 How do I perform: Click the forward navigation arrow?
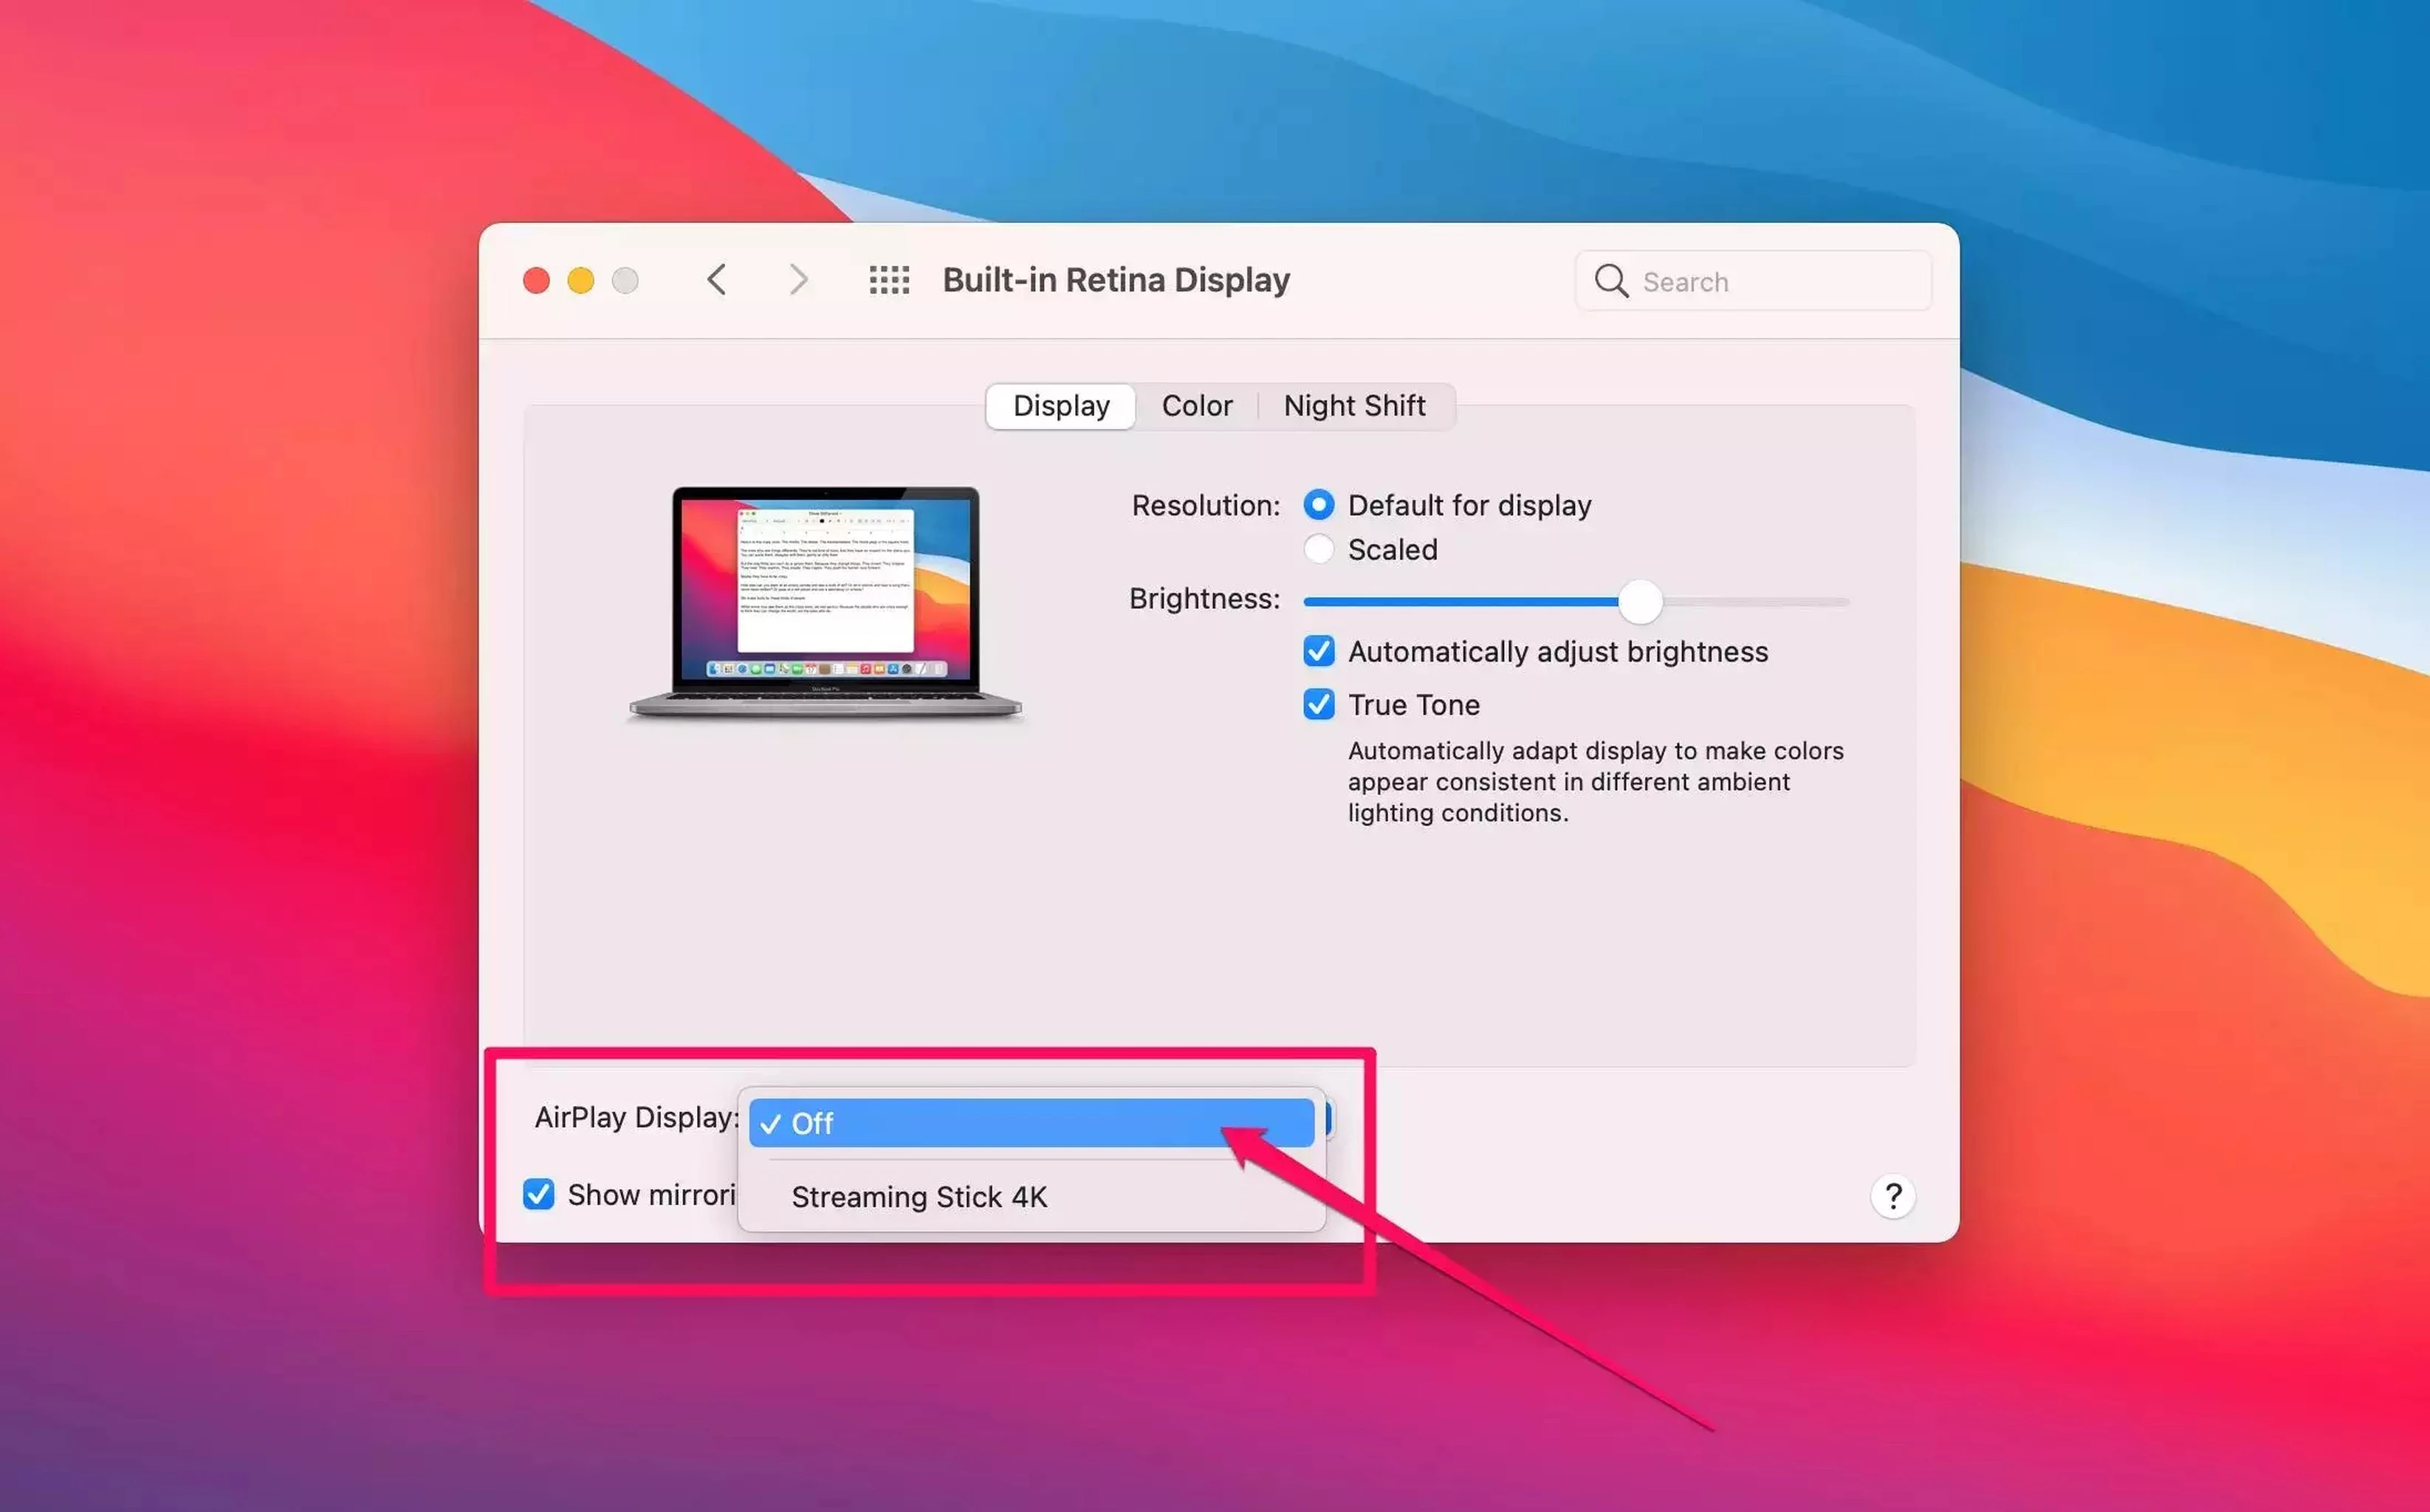[x=794, y=279]
